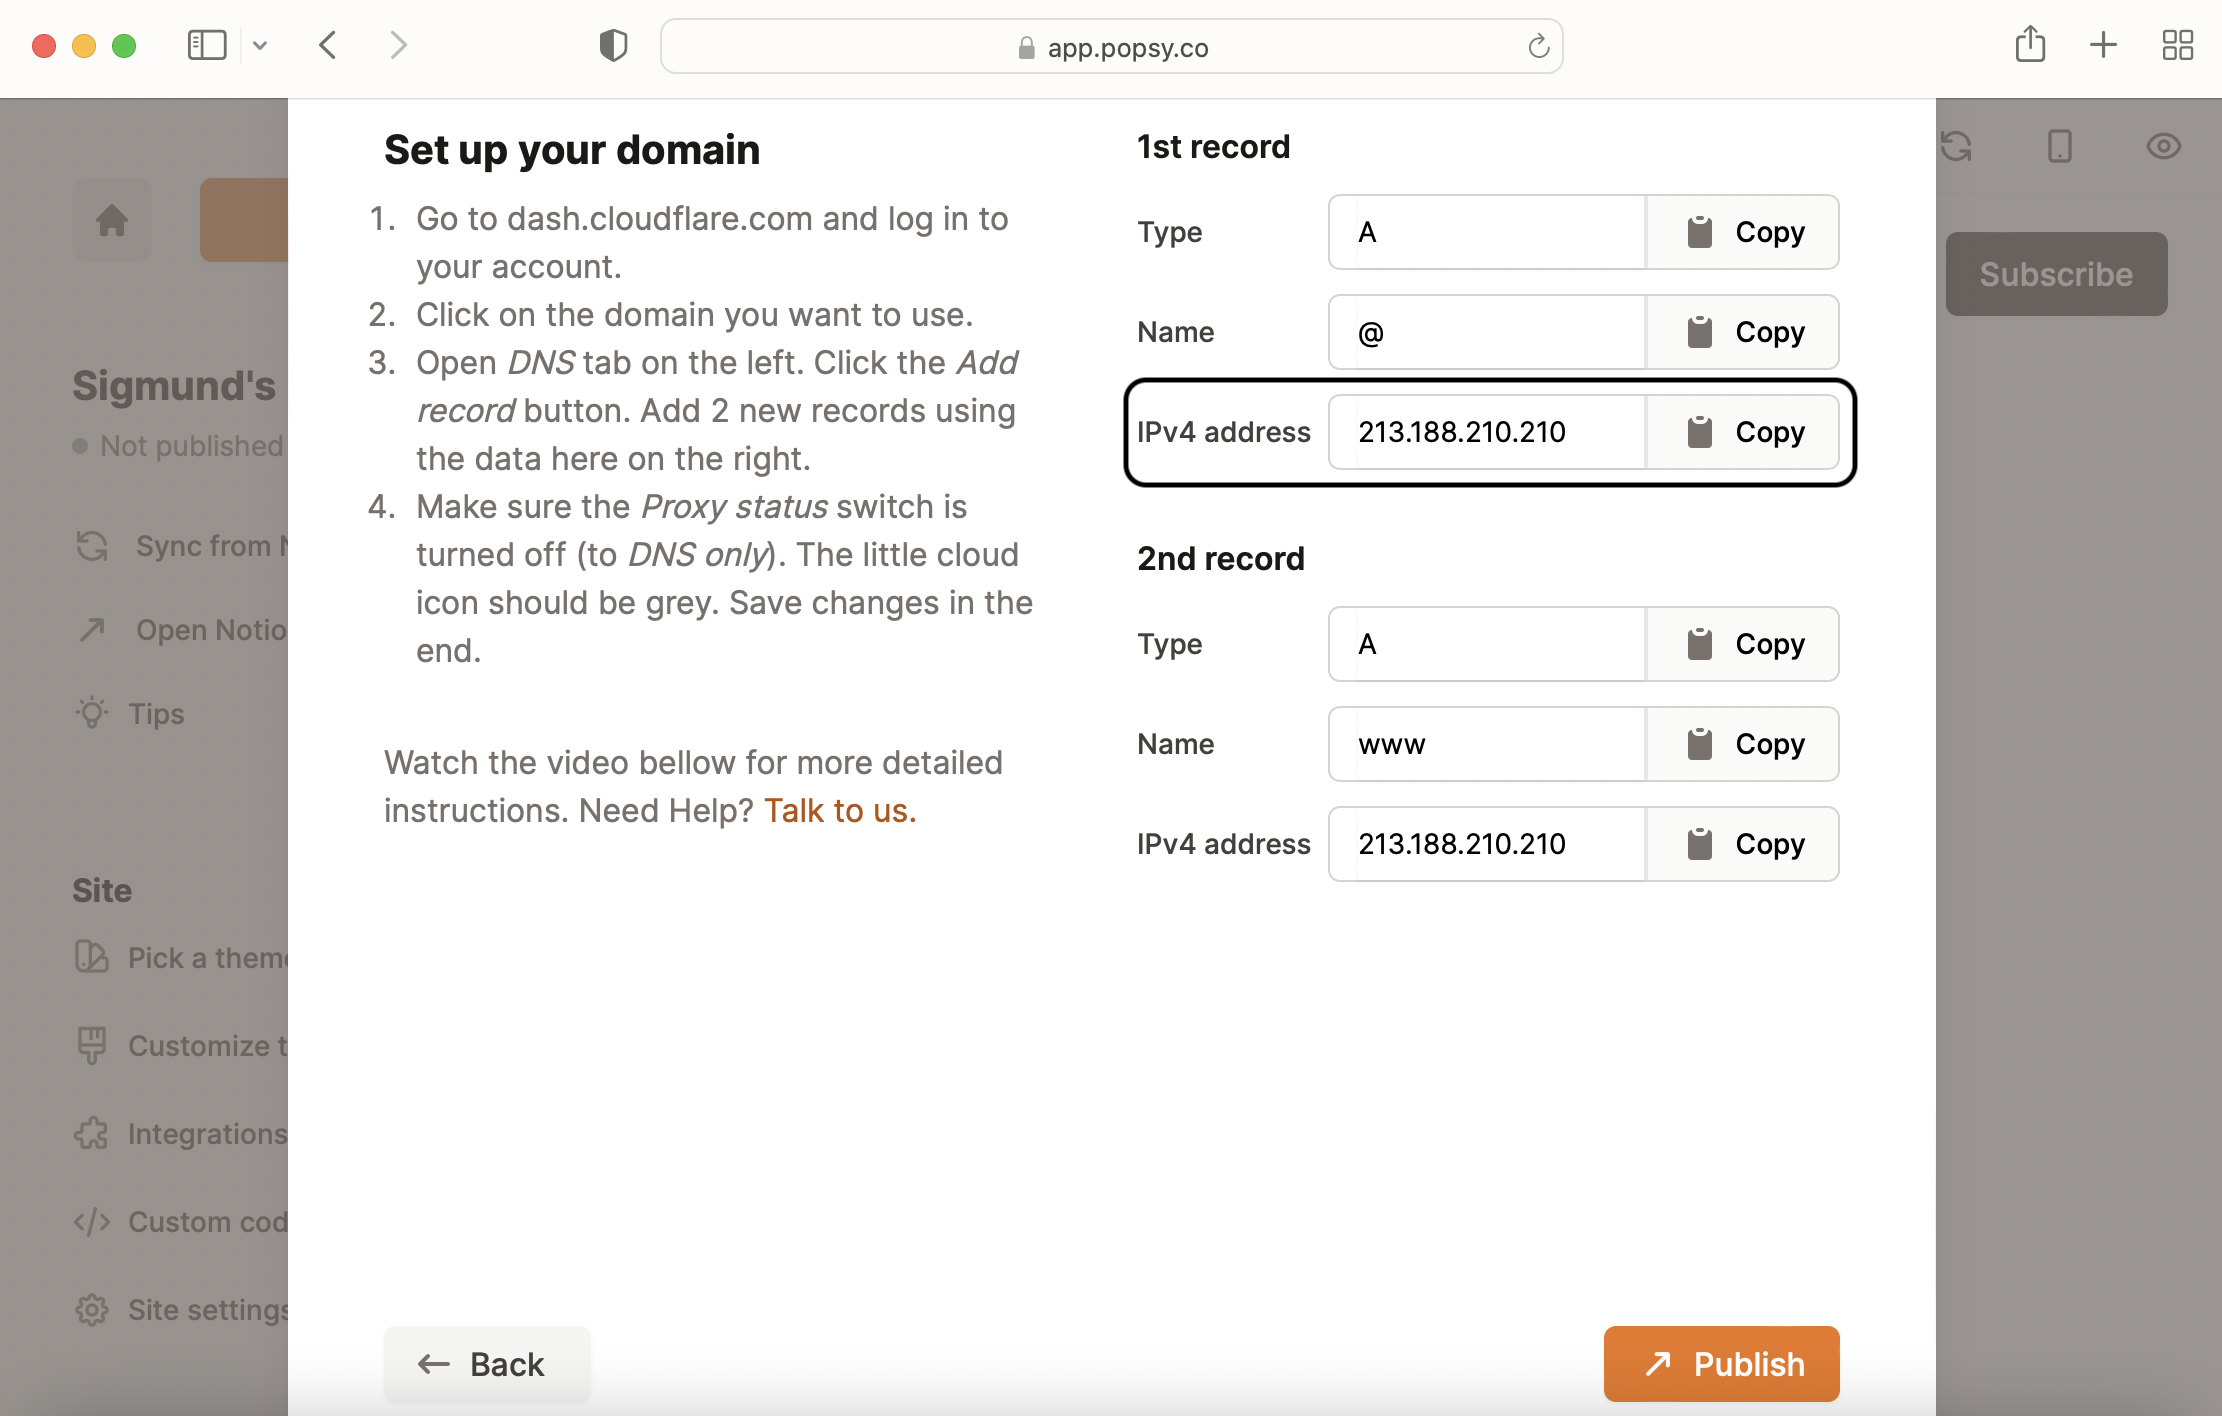Show the tab overview grid icon

[x=2177, y=45]
